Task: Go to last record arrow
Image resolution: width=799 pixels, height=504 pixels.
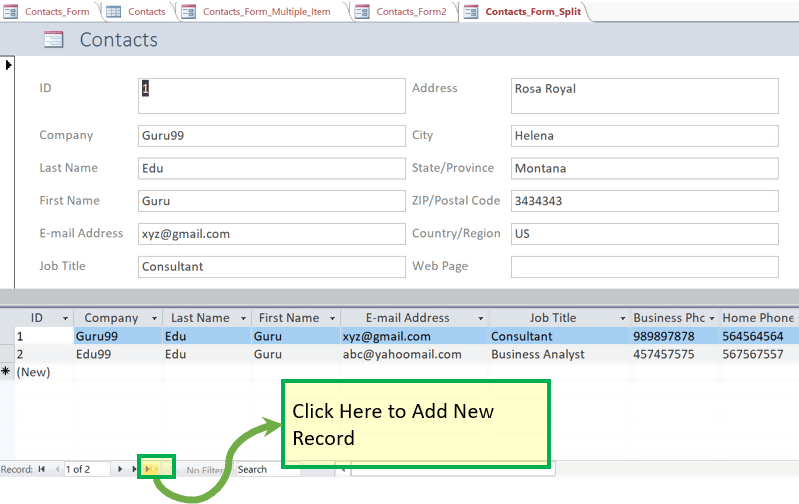Action: click(134, 469)
